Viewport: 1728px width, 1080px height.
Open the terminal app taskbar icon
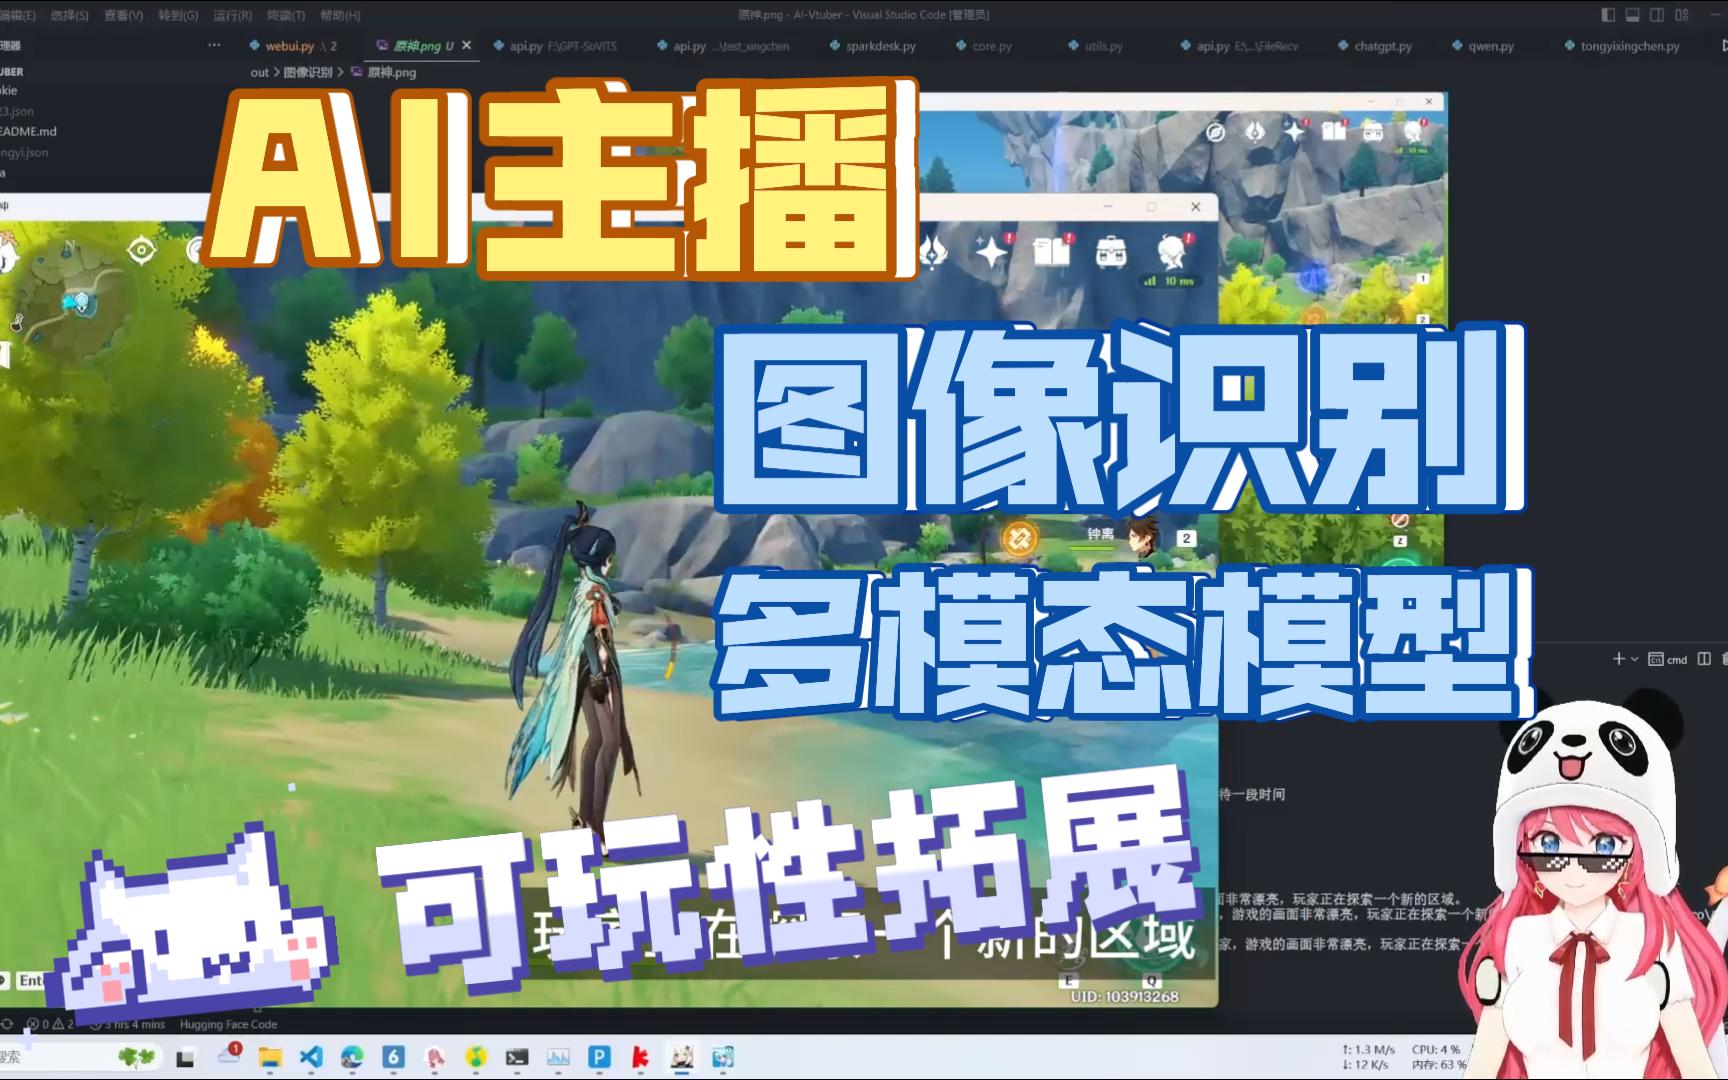tap(516, 1057)
